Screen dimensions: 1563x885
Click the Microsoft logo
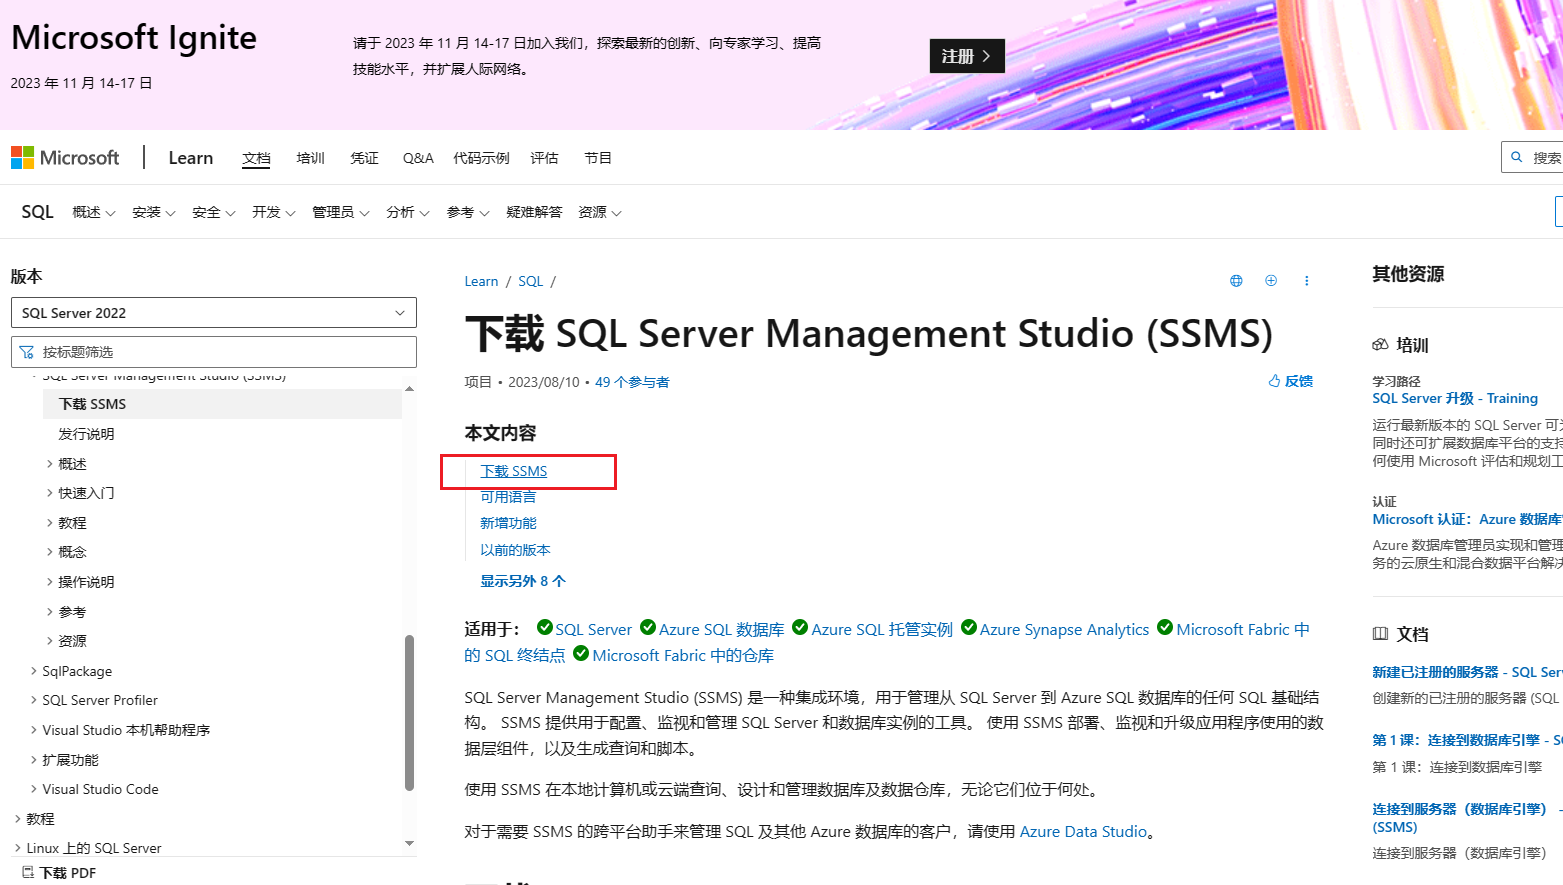[65, 158]
